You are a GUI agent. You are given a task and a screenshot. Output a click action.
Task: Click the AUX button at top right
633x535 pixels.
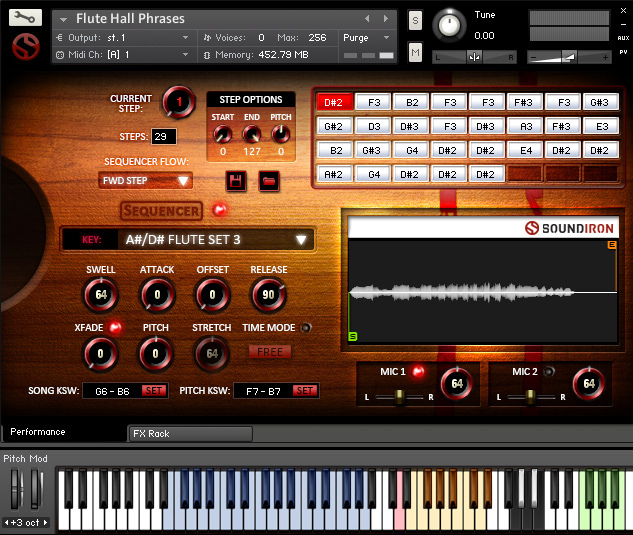[623, 38]
